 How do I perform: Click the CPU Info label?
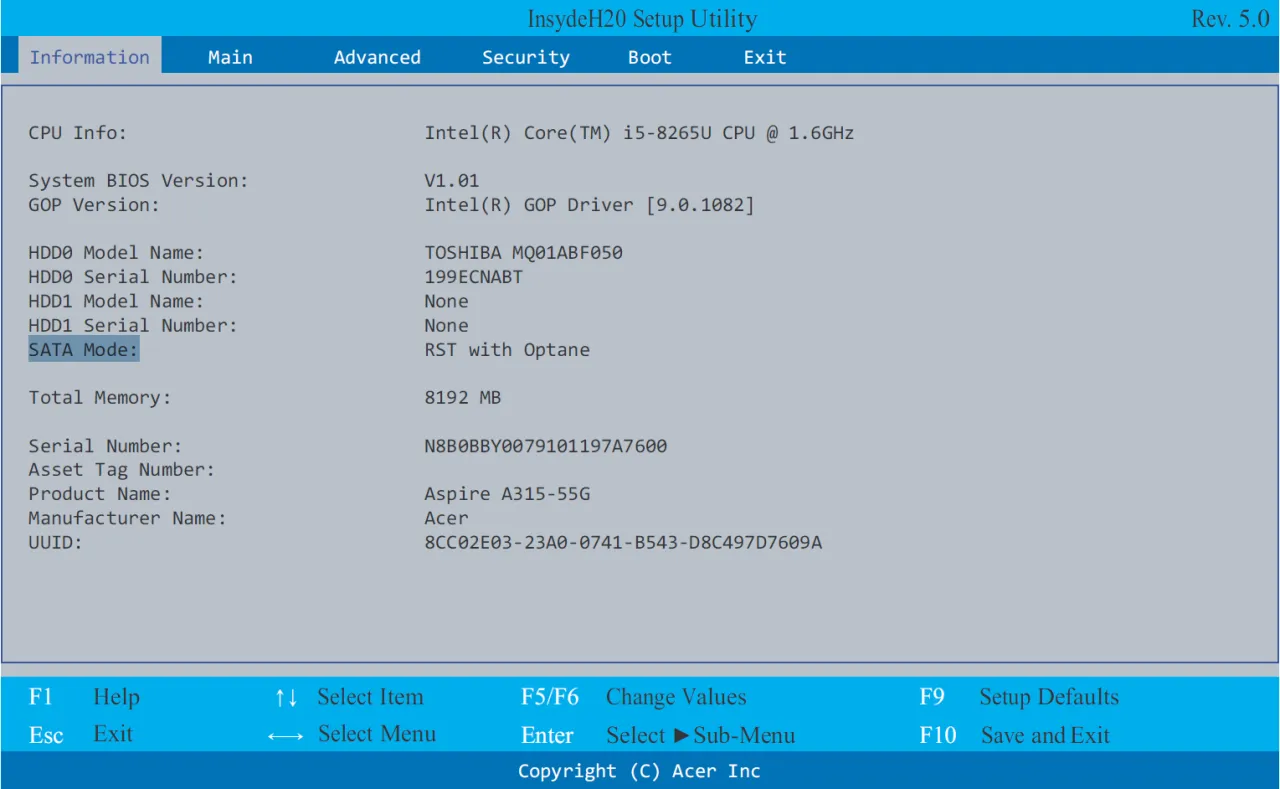tap(78, 132)
